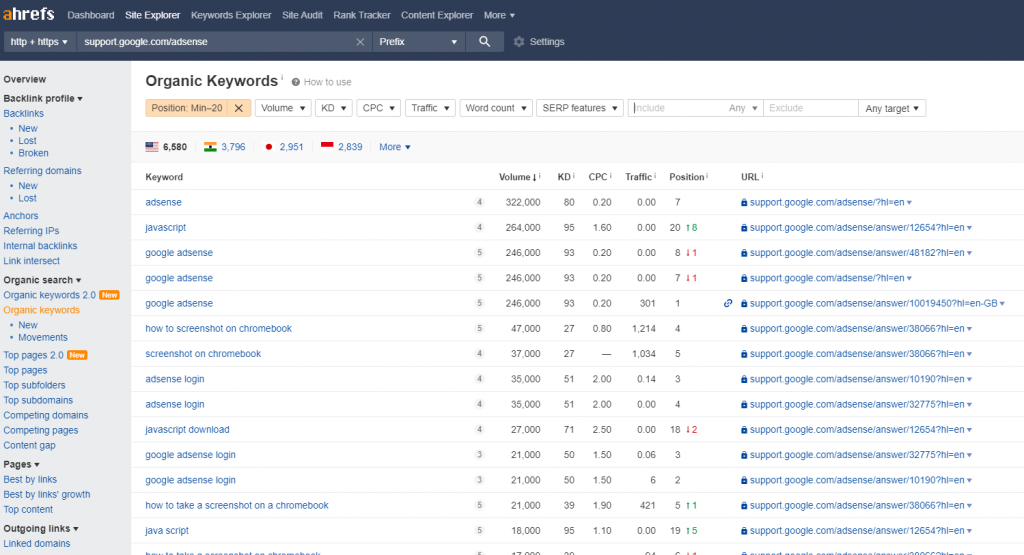Open Organic keywords 2.0 link

pos(50,295)
